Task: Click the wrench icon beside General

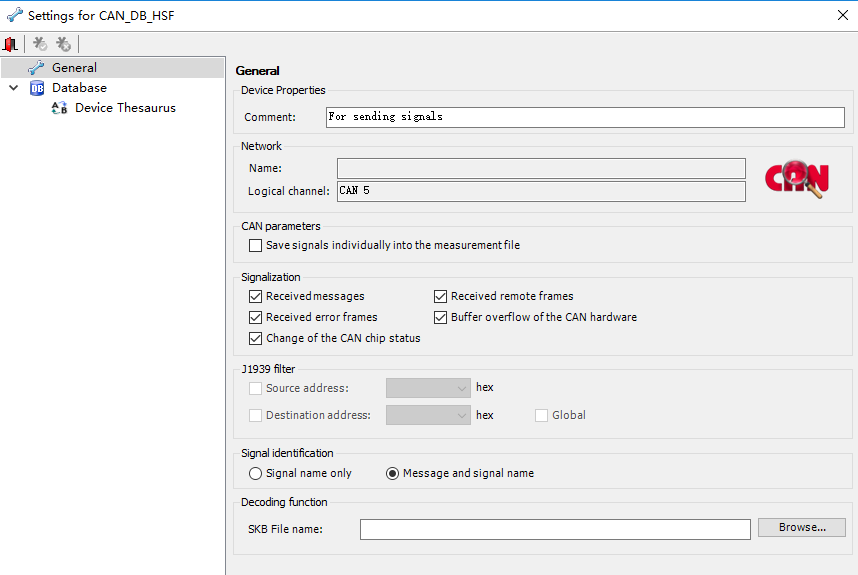Action: [x=36, y=68]
